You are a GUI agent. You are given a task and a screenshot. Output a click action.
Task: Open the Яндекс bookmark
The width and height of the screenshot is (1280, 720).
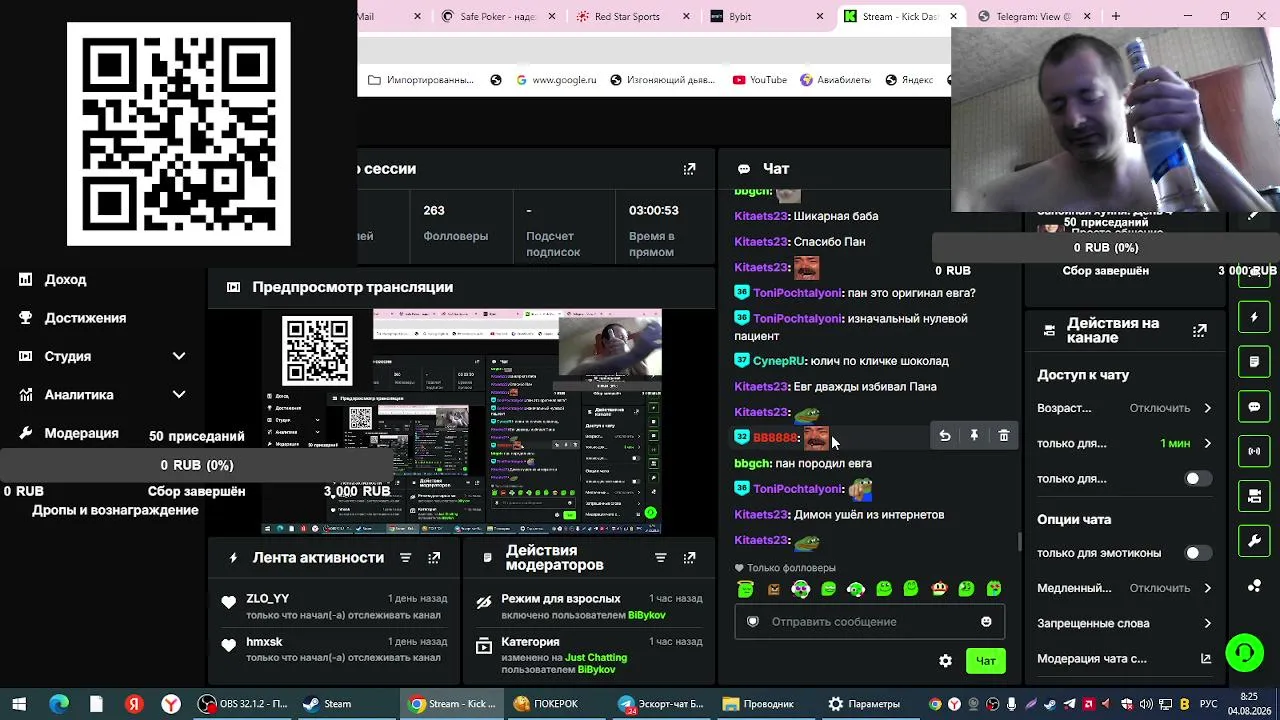(908, 80)
